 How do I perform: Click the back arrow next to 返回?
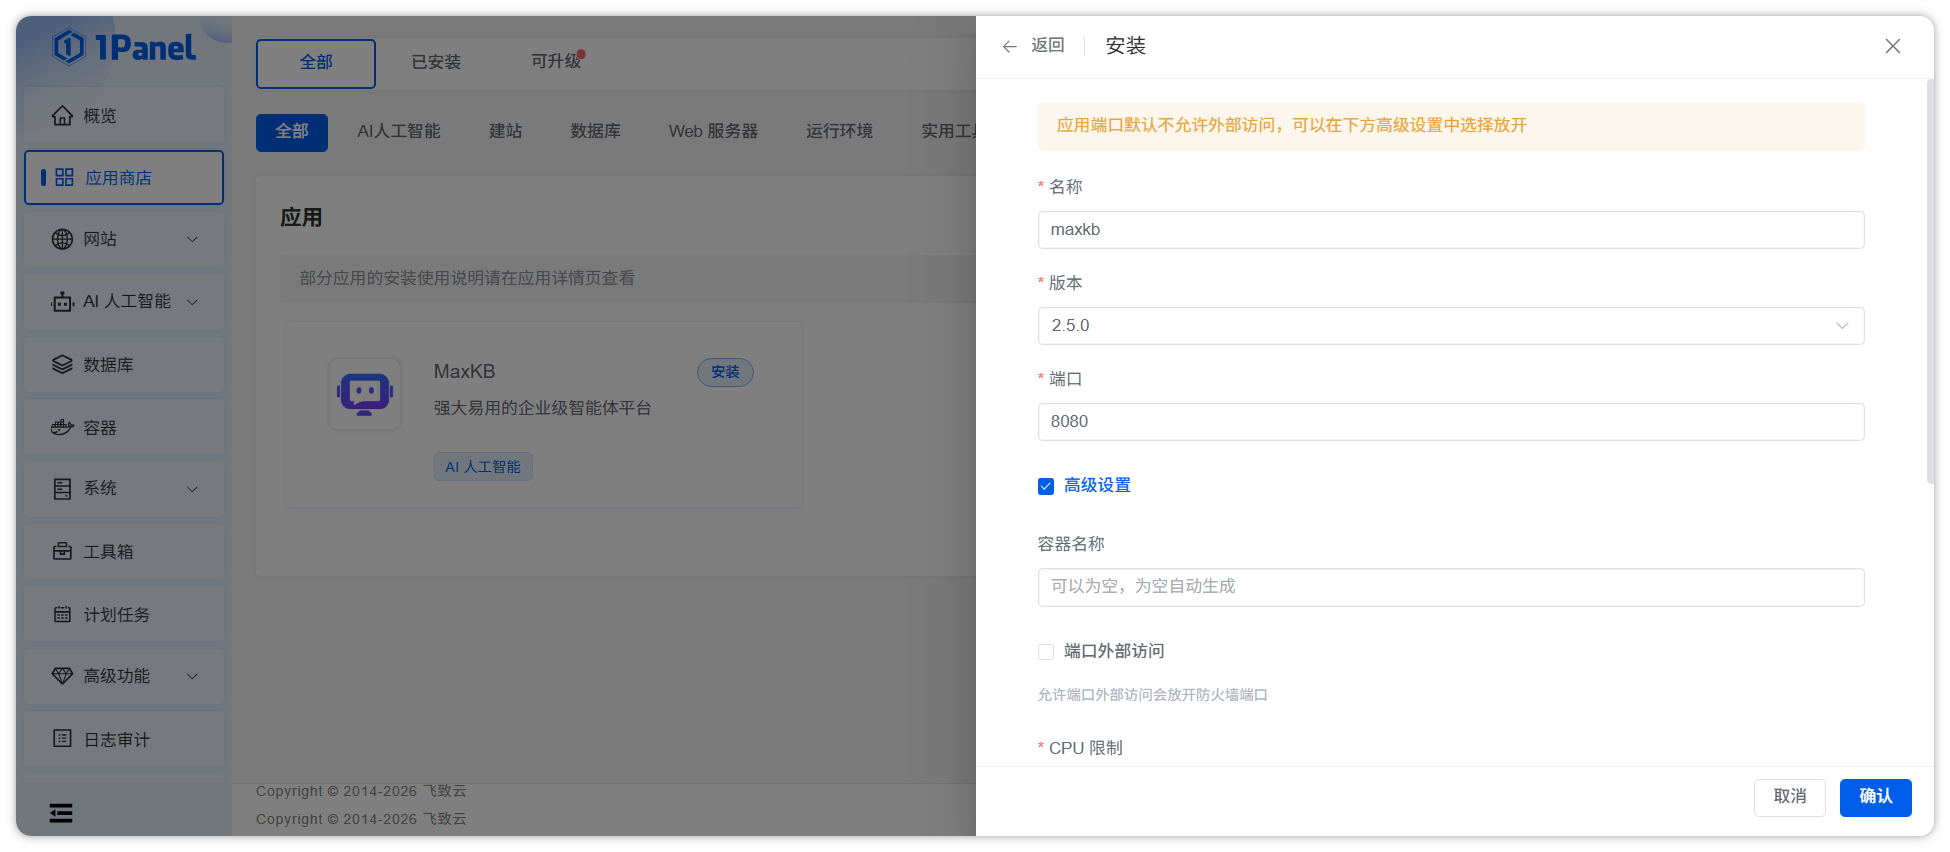tap(1009, 46)
